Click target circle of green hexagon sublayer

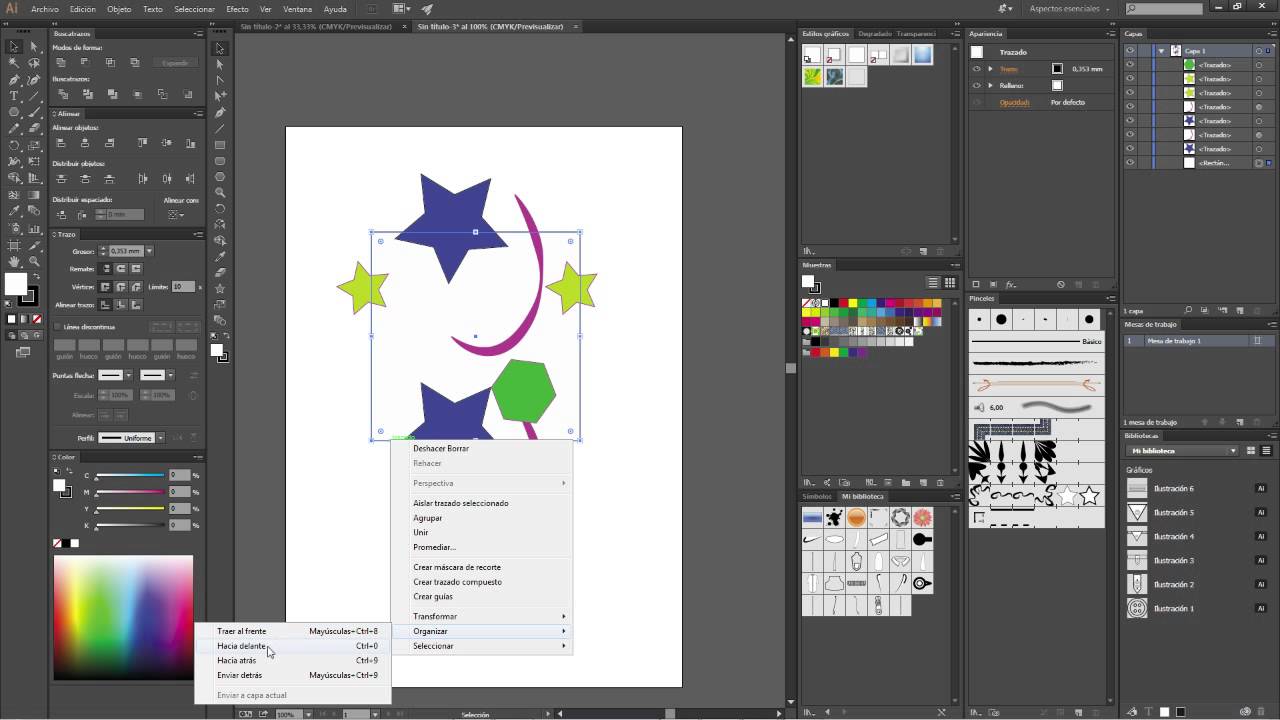coord(1258,65)
